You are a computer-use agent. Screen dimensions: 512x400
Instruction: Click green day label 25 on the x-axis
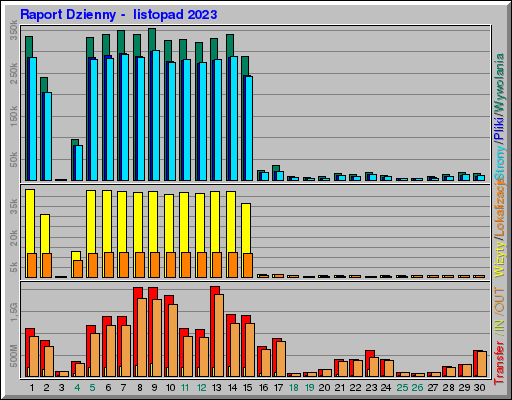tap(402, 388)
